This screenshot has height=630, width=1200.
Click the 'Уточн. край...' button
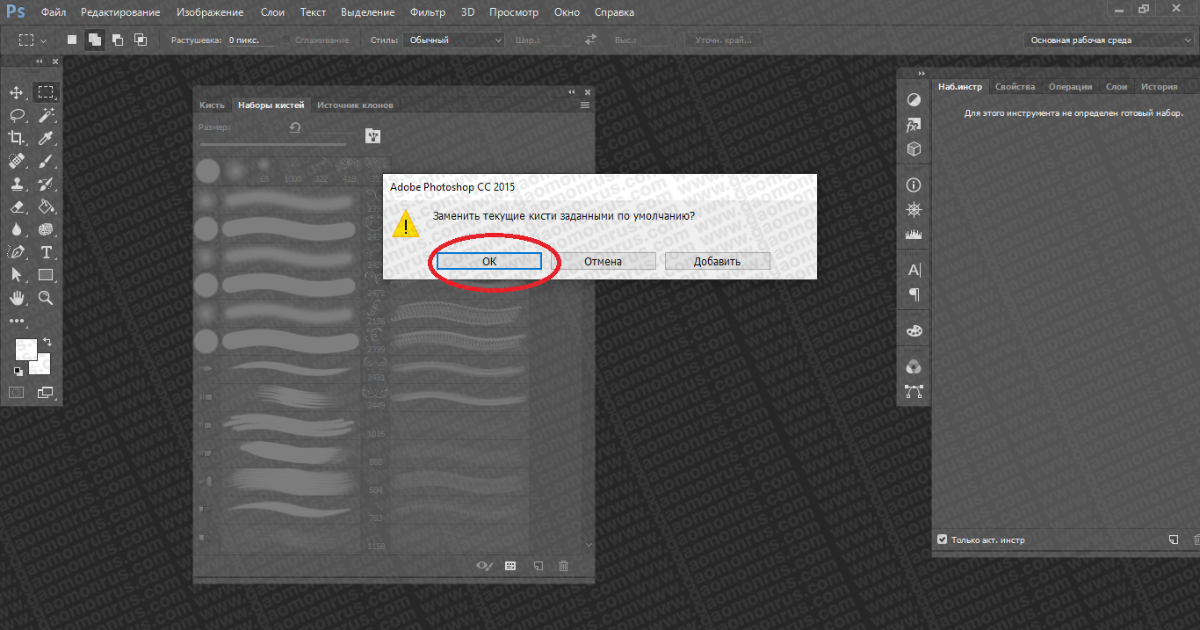[723, 40]
